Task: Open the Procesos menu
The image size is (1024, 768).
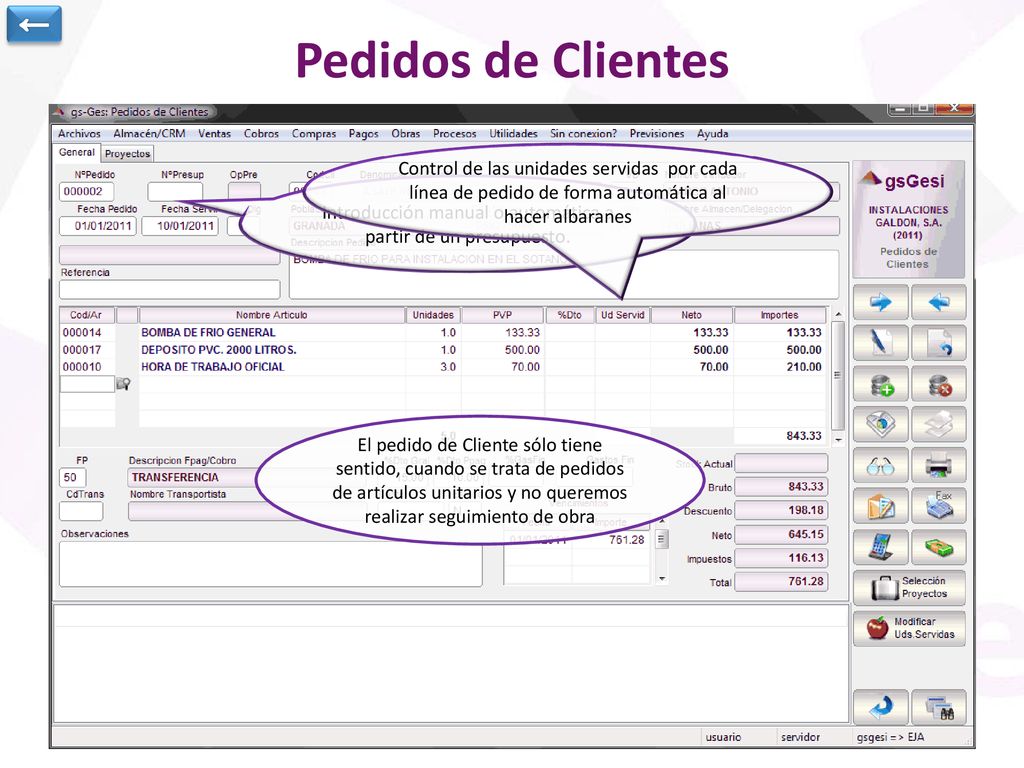Action: click(455, 133)
